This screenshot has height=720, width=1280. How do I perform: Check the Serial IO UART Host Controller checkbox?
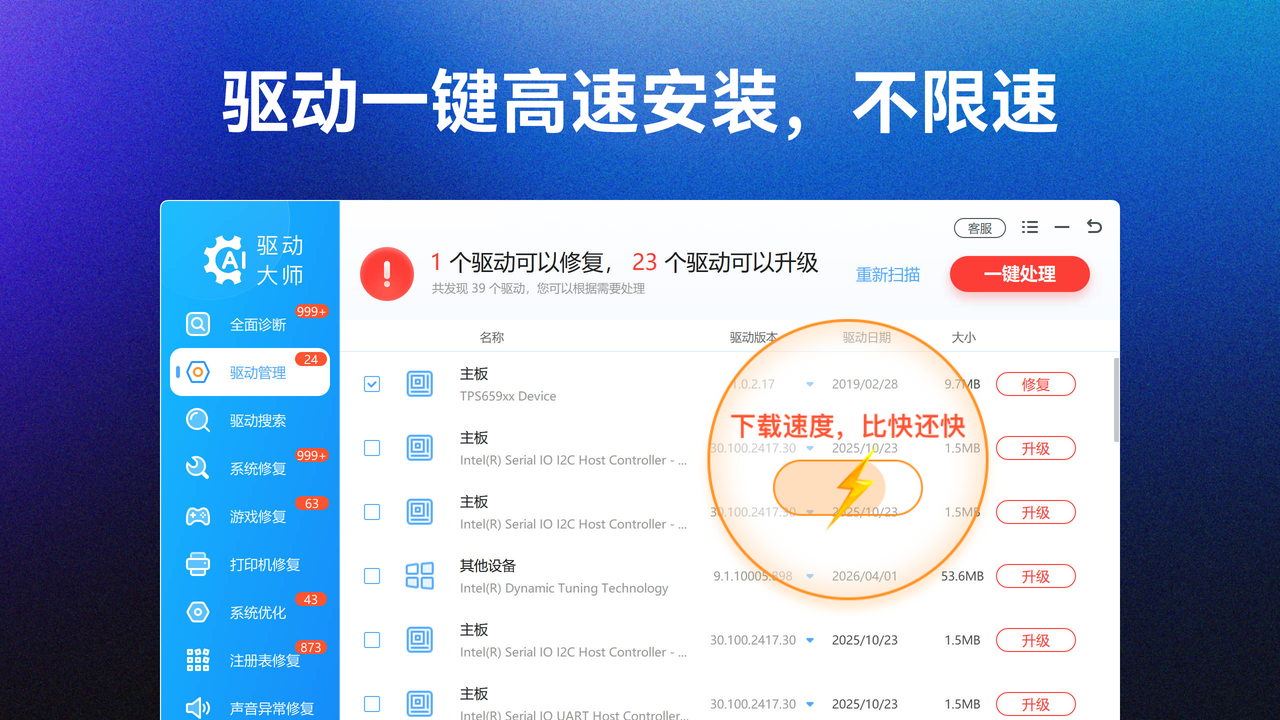tap(372, 704)
